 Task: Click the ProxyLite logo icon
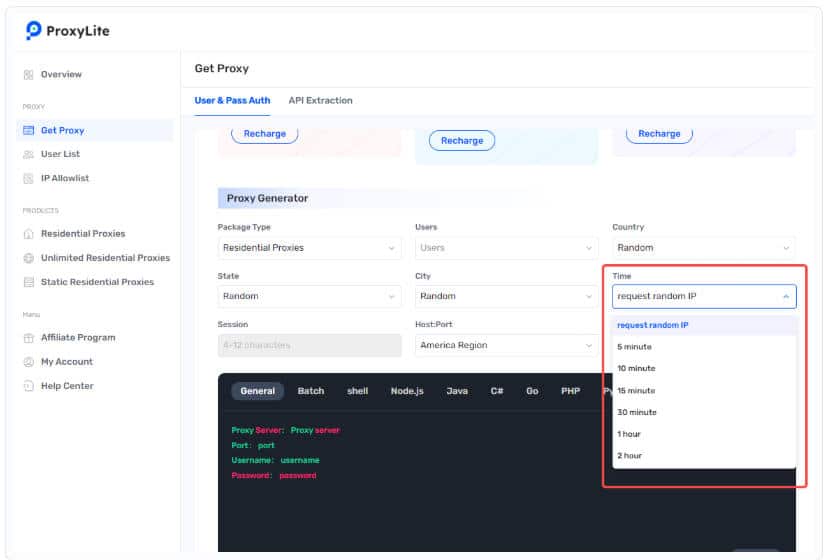[33, 30]
